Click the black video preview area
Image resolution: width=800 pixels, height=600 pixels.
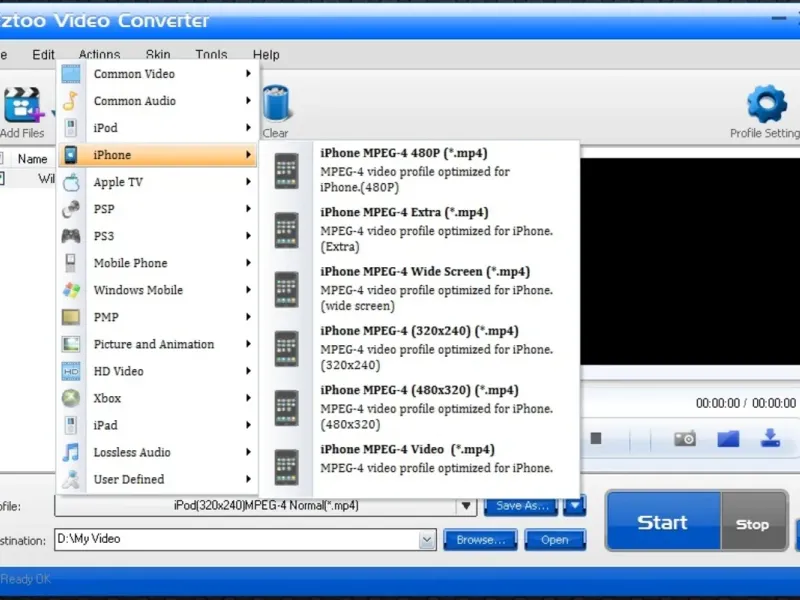(x=690, y=261)
